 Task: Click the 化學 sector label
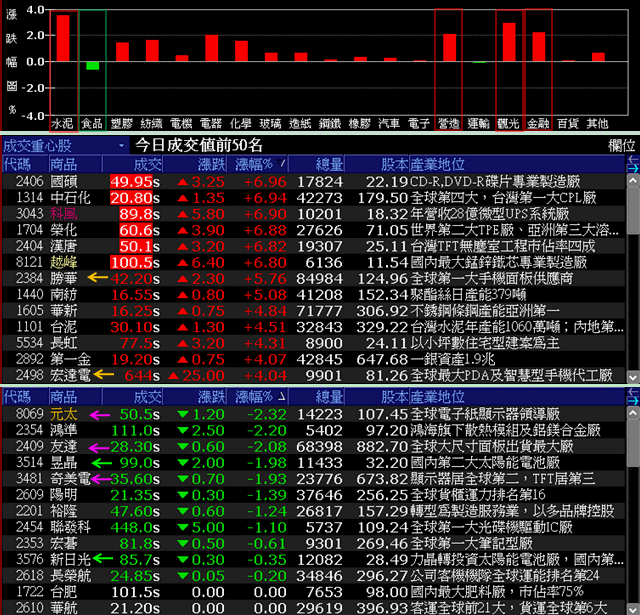coord(240,124)
